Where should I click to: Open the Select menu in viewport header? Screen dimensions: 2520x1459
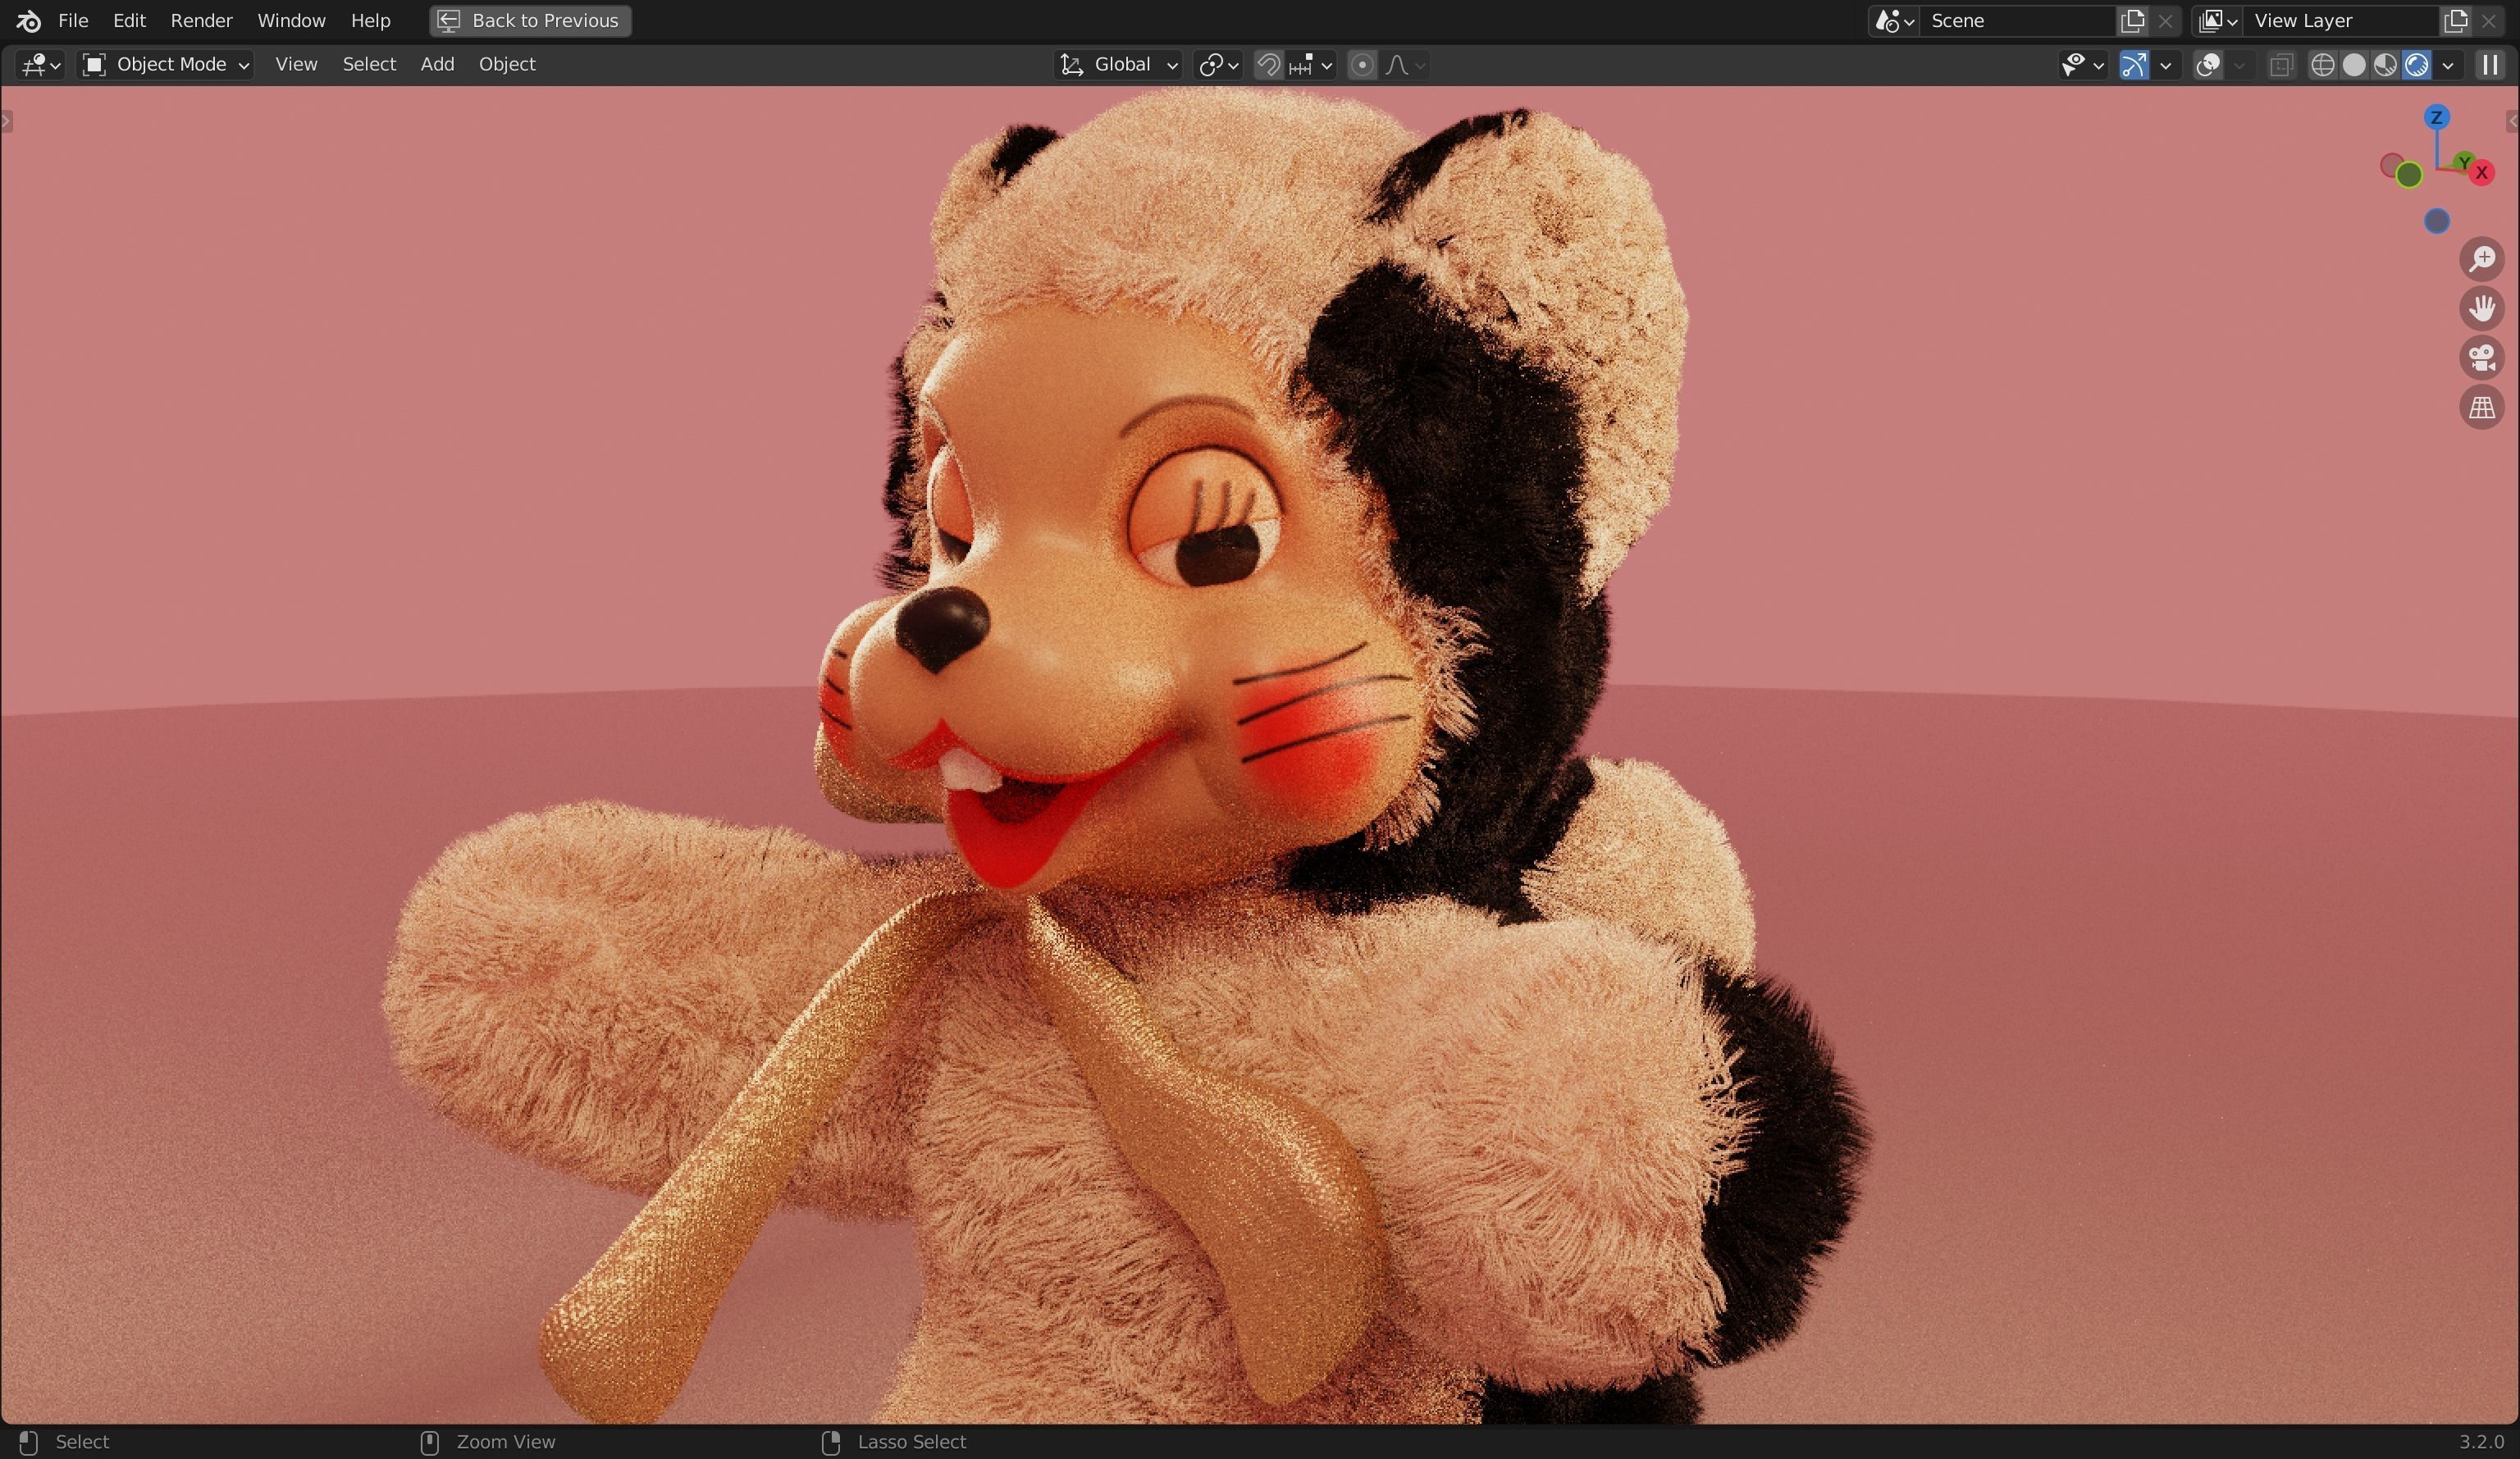(368, 64)
